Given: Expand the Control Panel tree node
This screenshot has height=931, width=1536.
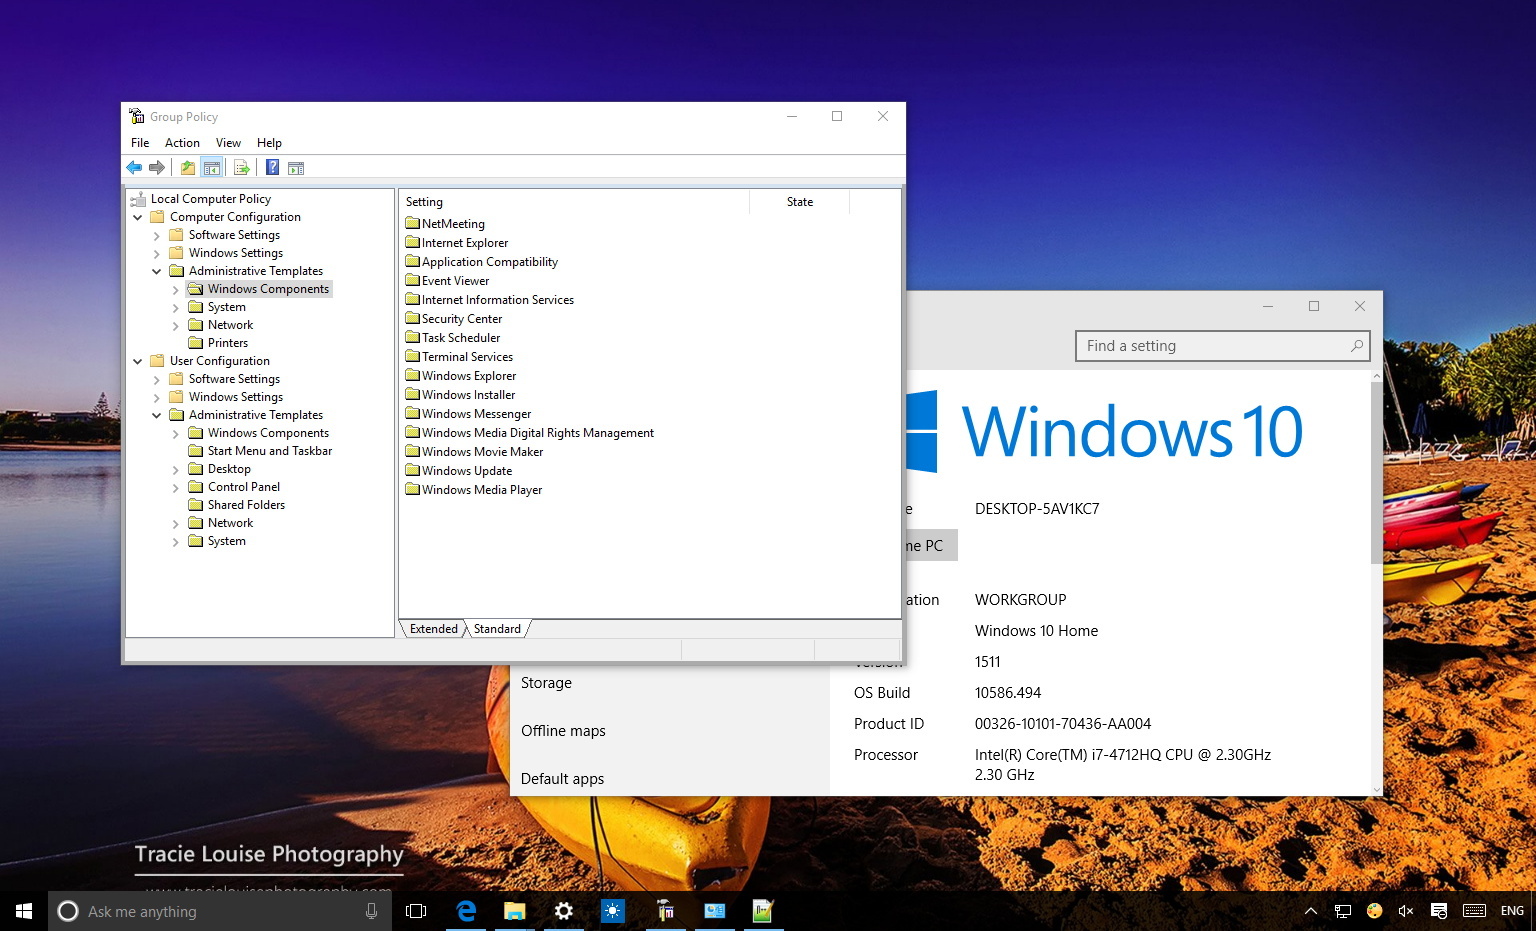Looking at the screenshot, I should [176, 488].
